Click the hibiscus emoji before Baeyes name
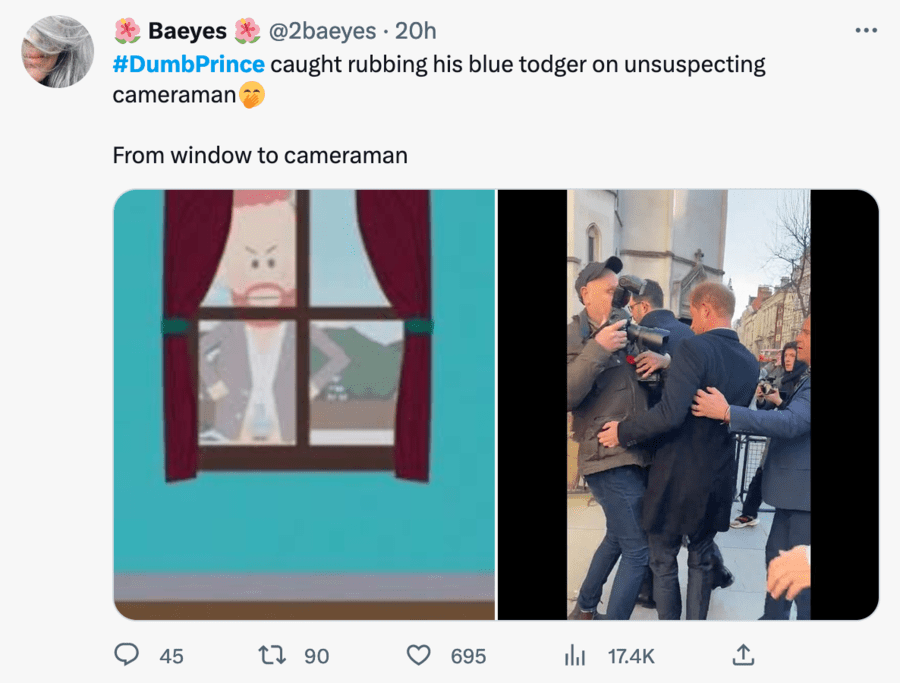Image resolution: width=900 pixels, height=683 pixels. [127, 31]
